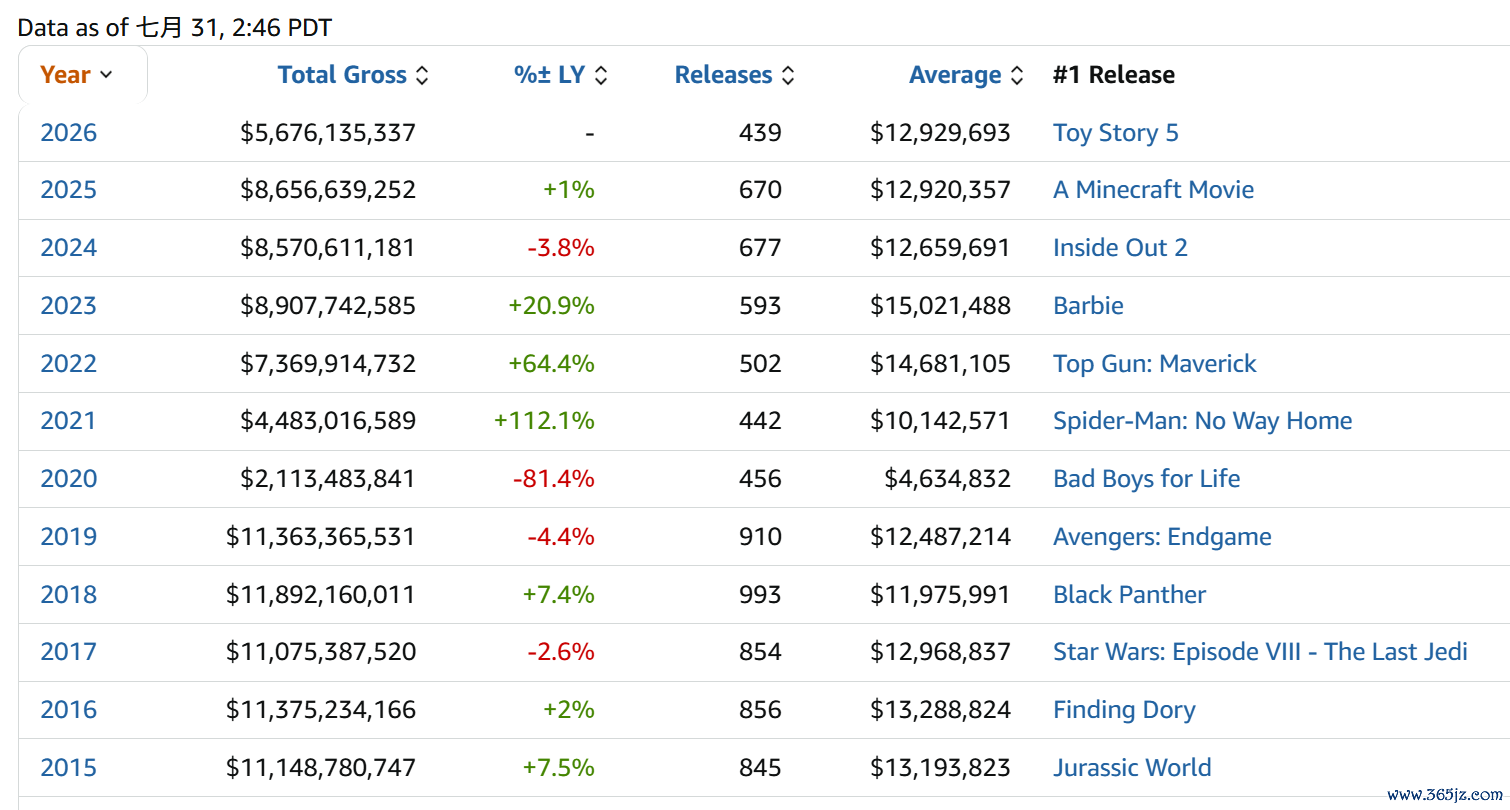Open the A Minecraft Movie link
Viewport: 1510px width, 810px height.
pos(1153,190)
